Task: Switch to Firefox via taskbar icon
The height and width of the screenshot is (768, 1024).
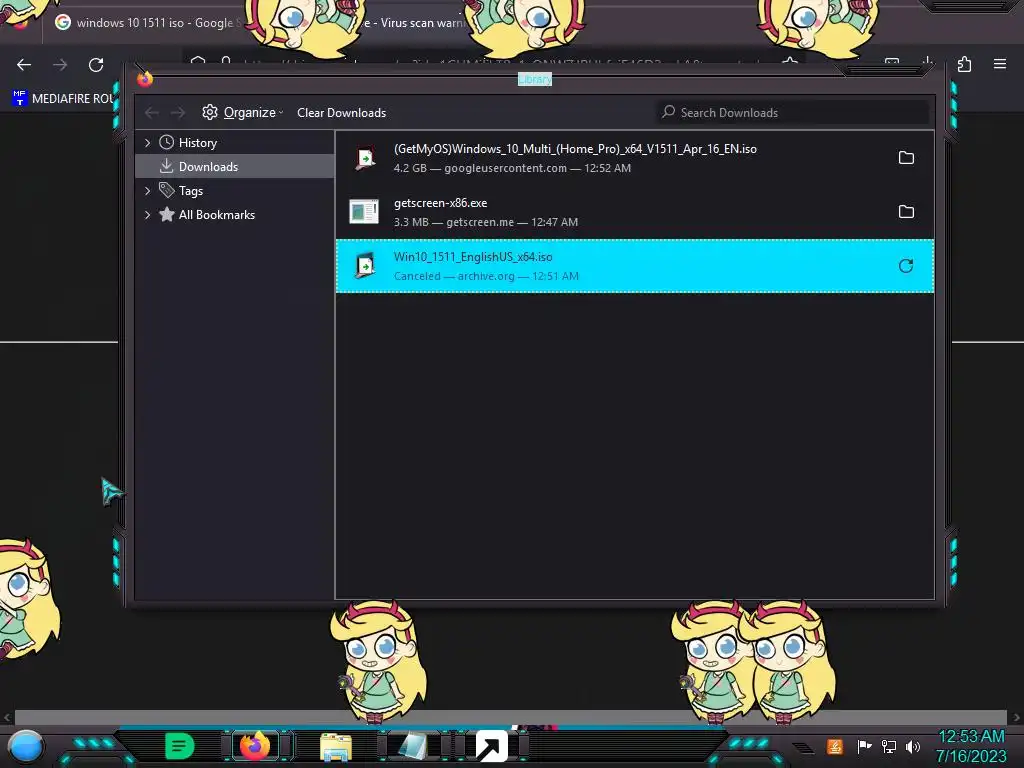Action: (255, 746)
